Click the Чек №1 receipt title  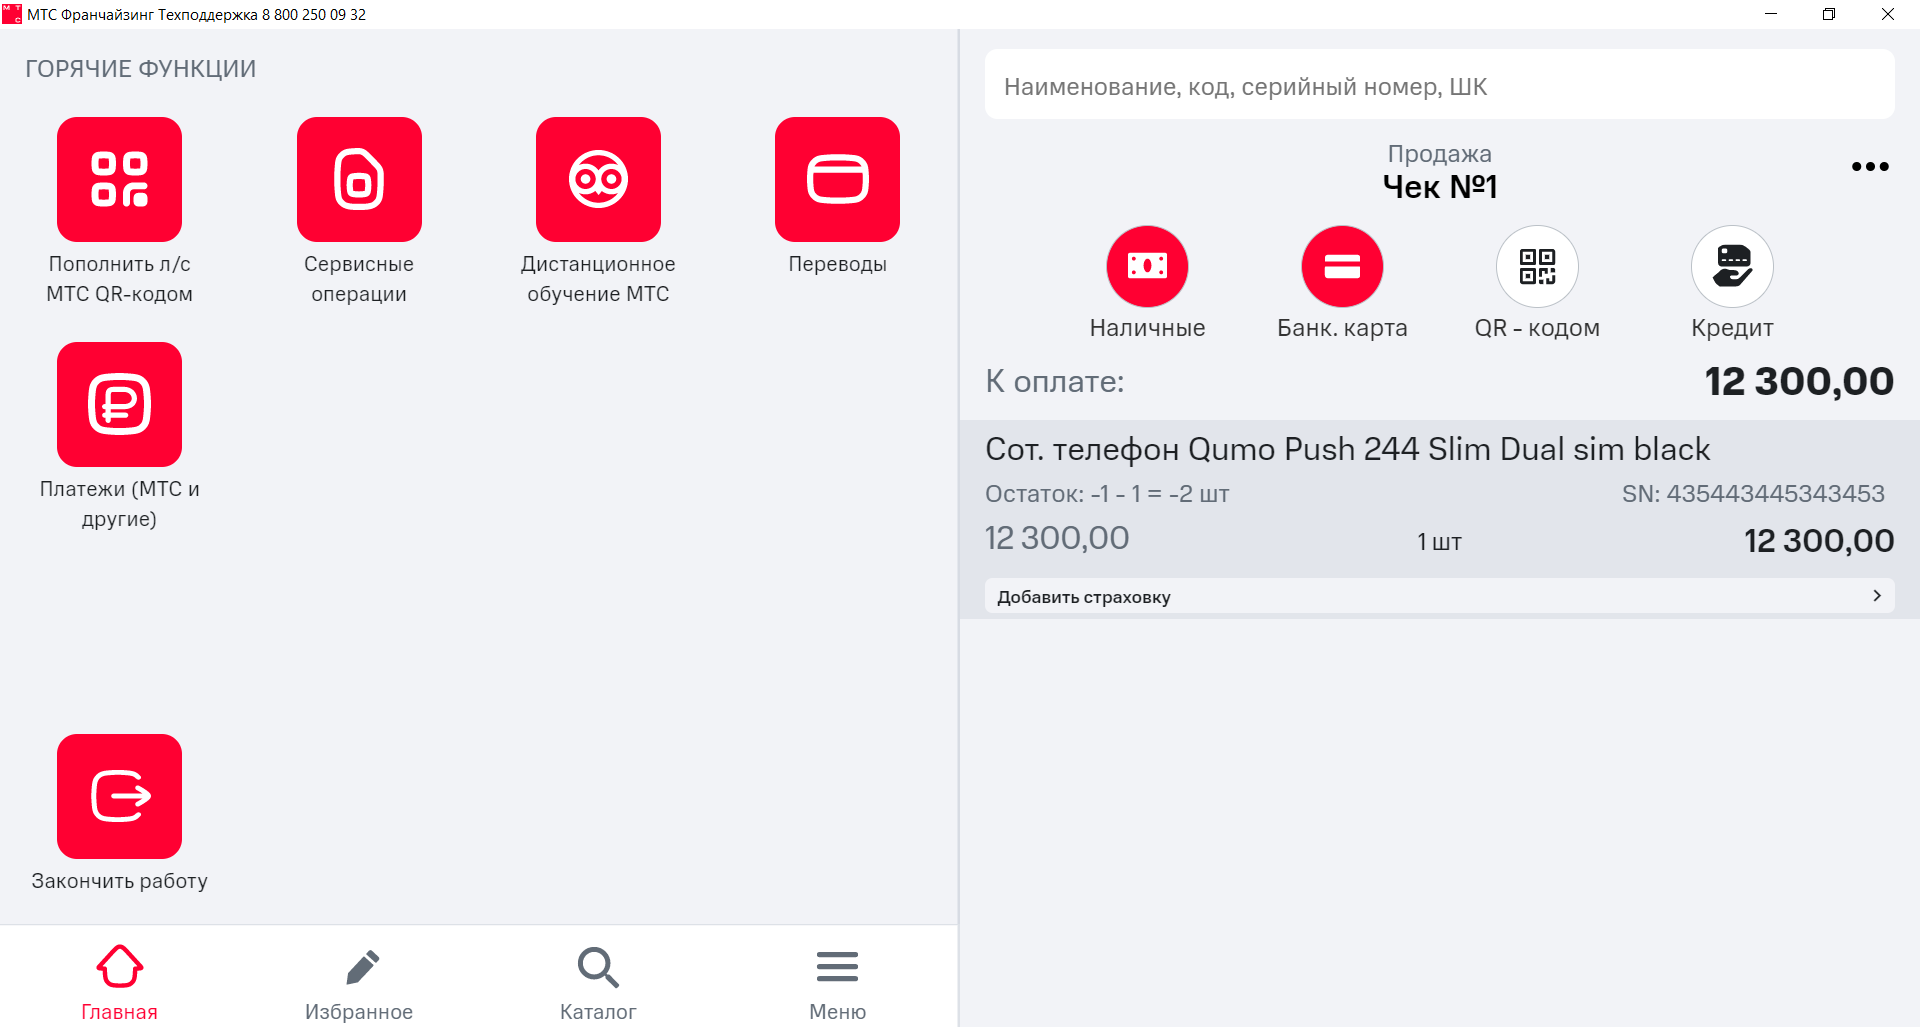(x=1439, y=187)
